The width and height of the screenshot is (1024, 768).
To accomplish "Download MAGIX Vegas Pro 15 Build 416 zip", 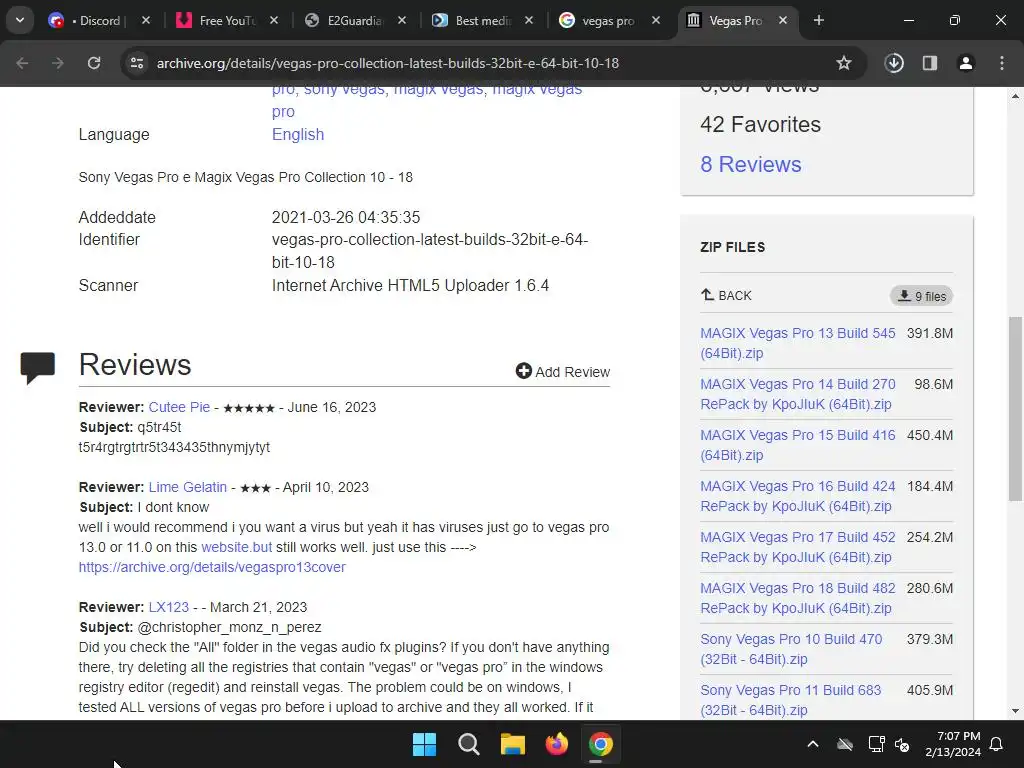I will click(797, 445).
